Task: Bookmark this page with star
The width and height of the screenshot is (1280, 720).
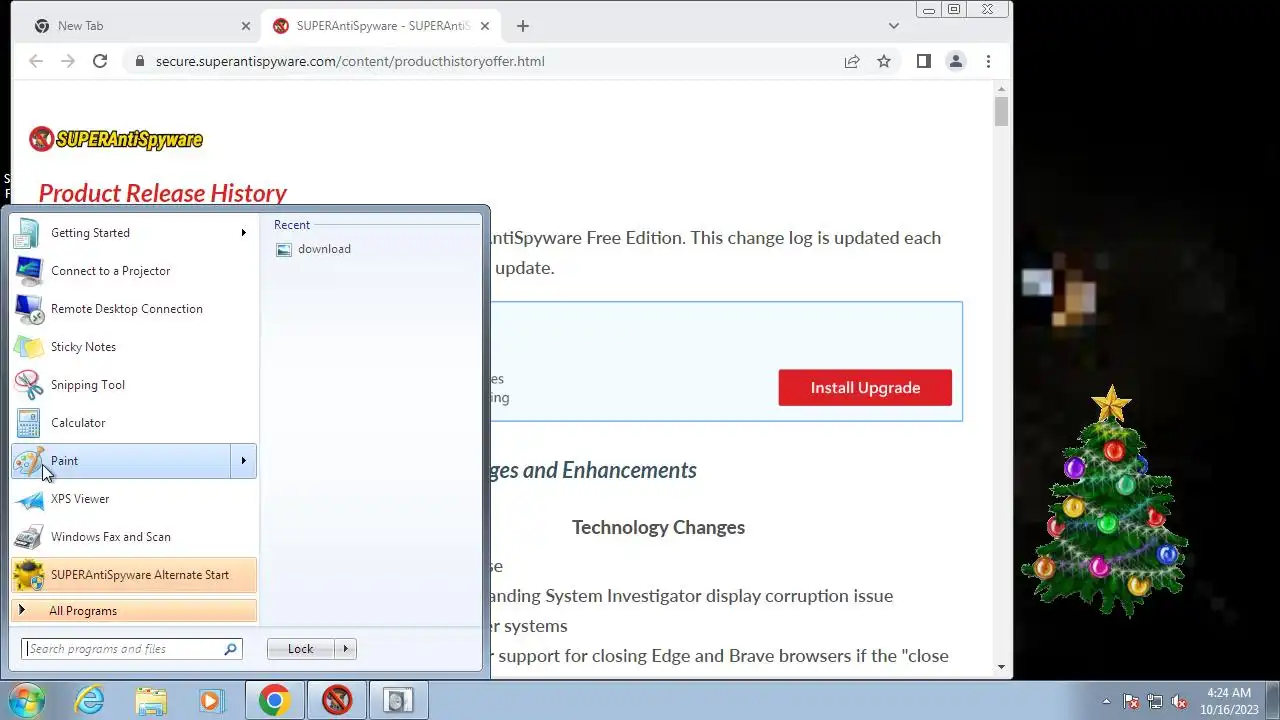Action: 884,61
